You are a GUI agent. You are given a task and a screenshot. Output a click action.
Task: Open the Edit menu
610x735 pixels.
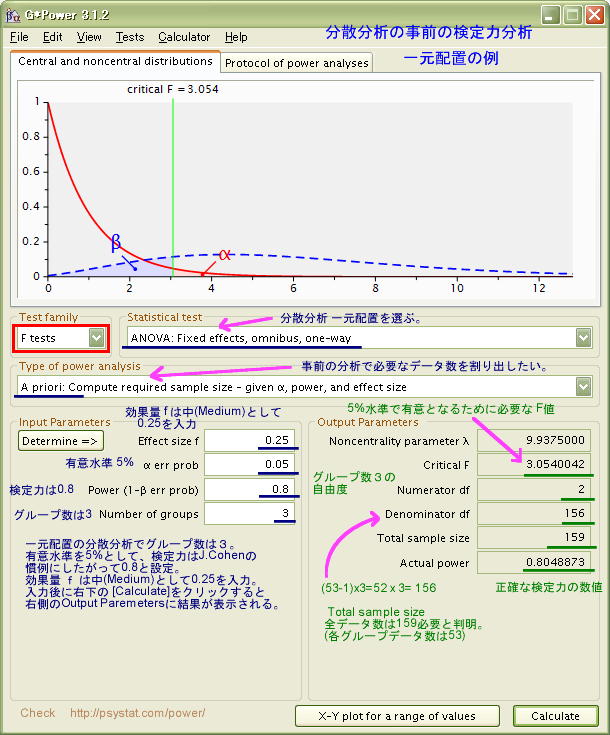52,37
